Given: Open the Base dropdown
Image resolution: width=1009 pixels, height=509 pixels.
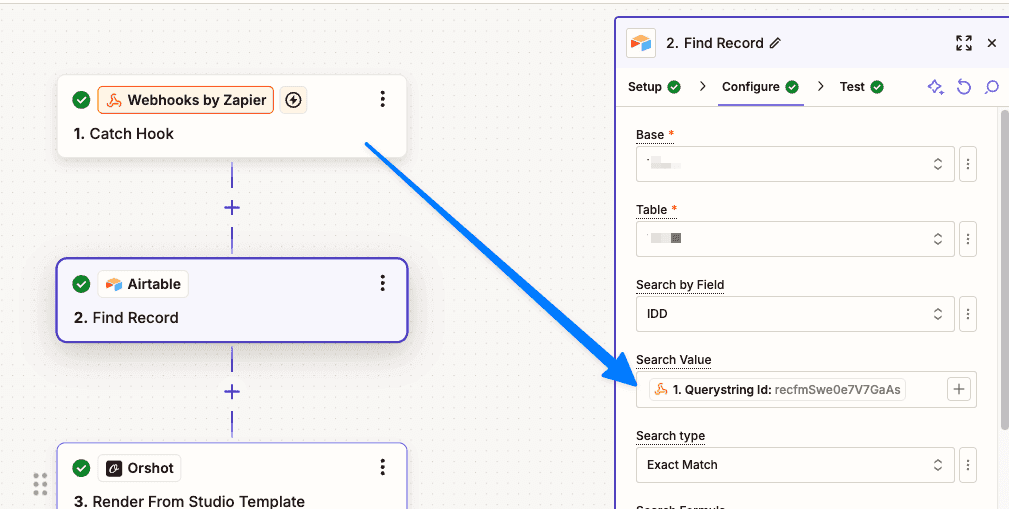Looking at the screenshot, I should coord(795,164).
